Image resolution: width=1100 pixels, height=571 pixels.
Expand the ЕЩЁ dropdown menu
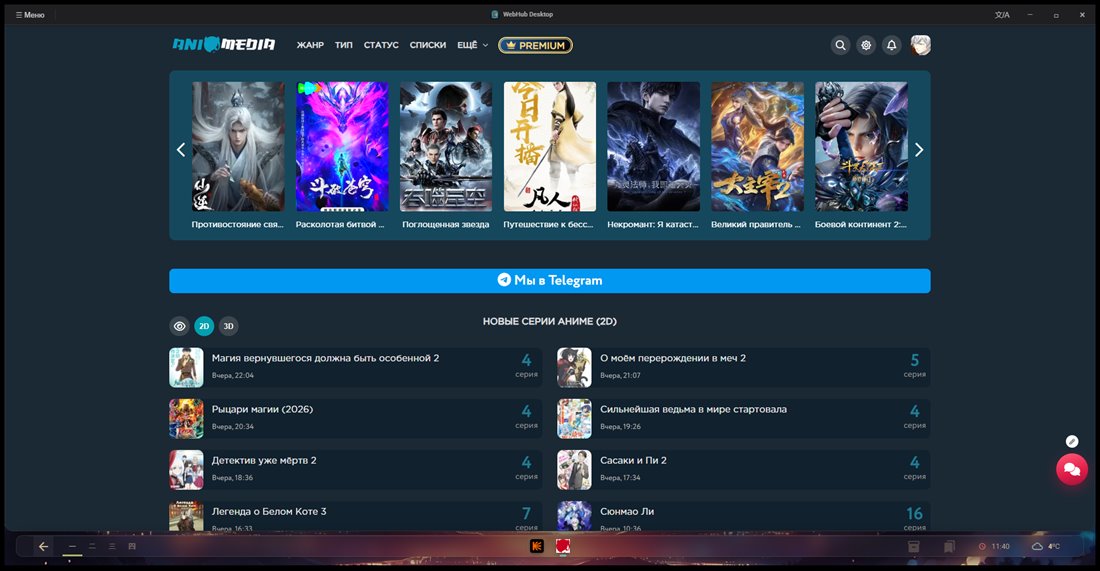coord(472,45)
